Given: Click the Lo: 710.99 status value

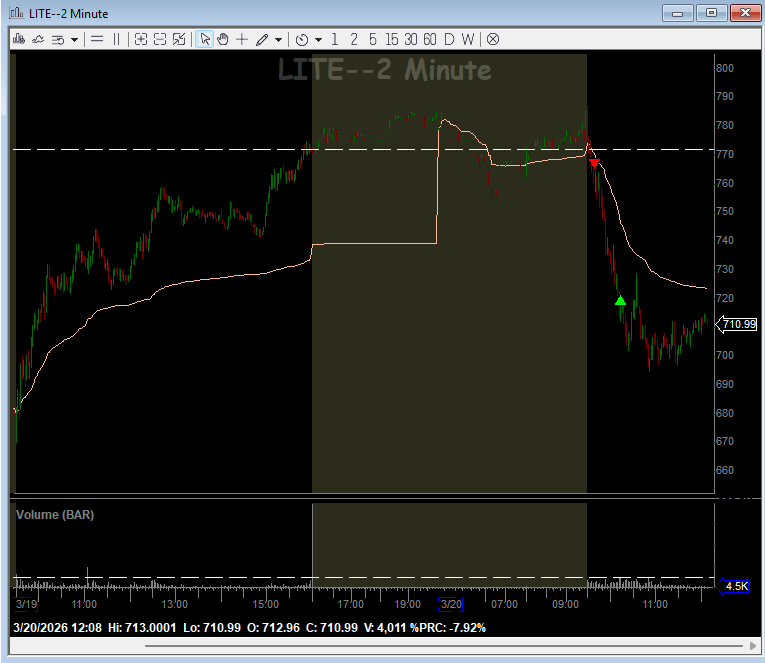Looking at the screenshot, I should pos(212,627).
